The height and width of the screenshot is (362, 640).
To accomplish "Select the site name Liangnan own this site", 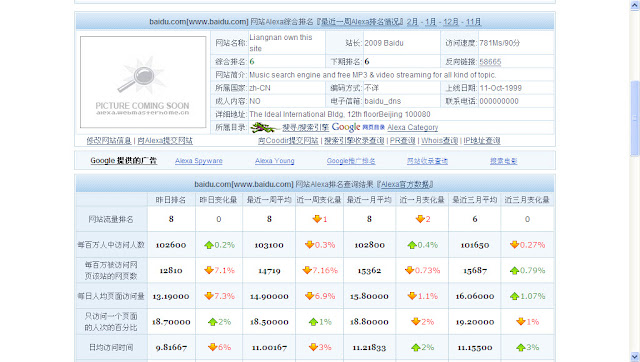I will point(281,43).
